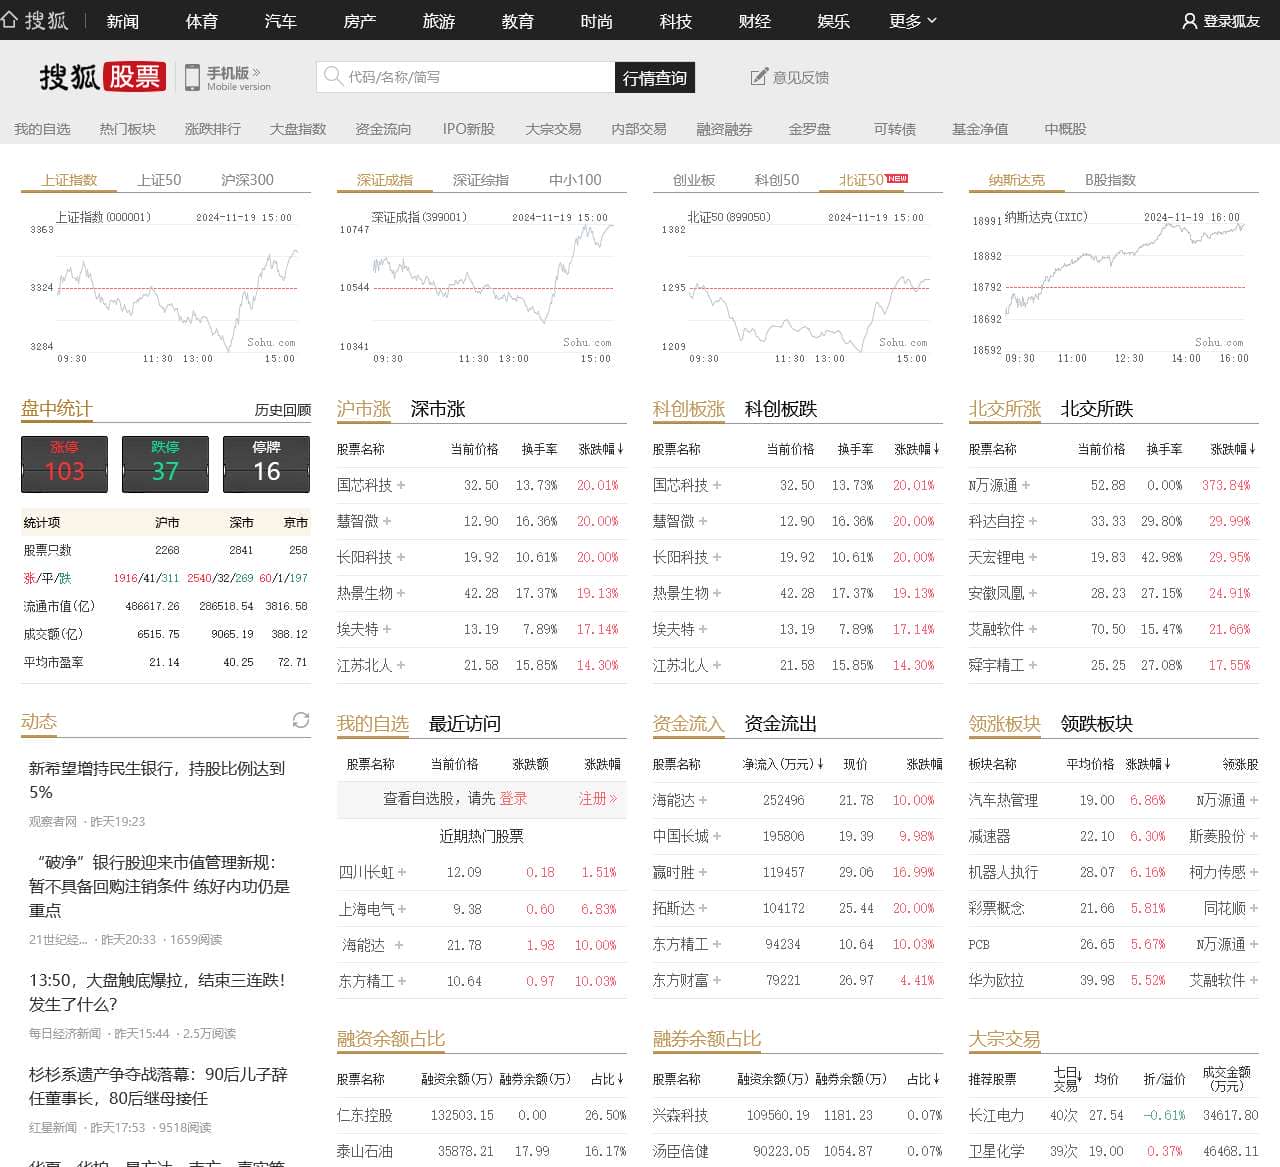The width and height of the screenshot is (1280, 1167).
Task: Click the 行情查询 search button
Action: pyautogui.click(x=655, y=78)
